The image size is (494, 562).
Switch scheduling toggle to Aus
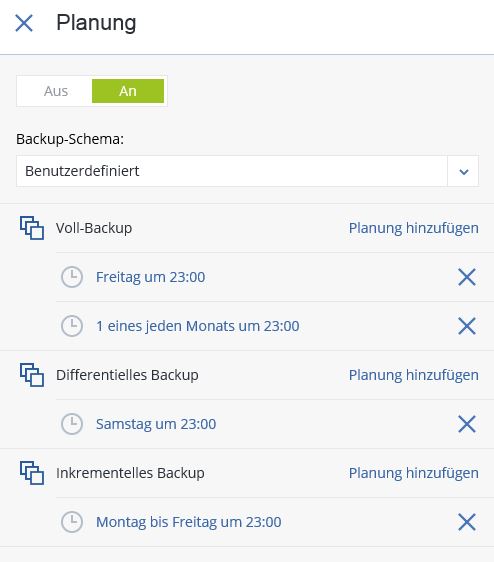(x=56, y=91)
